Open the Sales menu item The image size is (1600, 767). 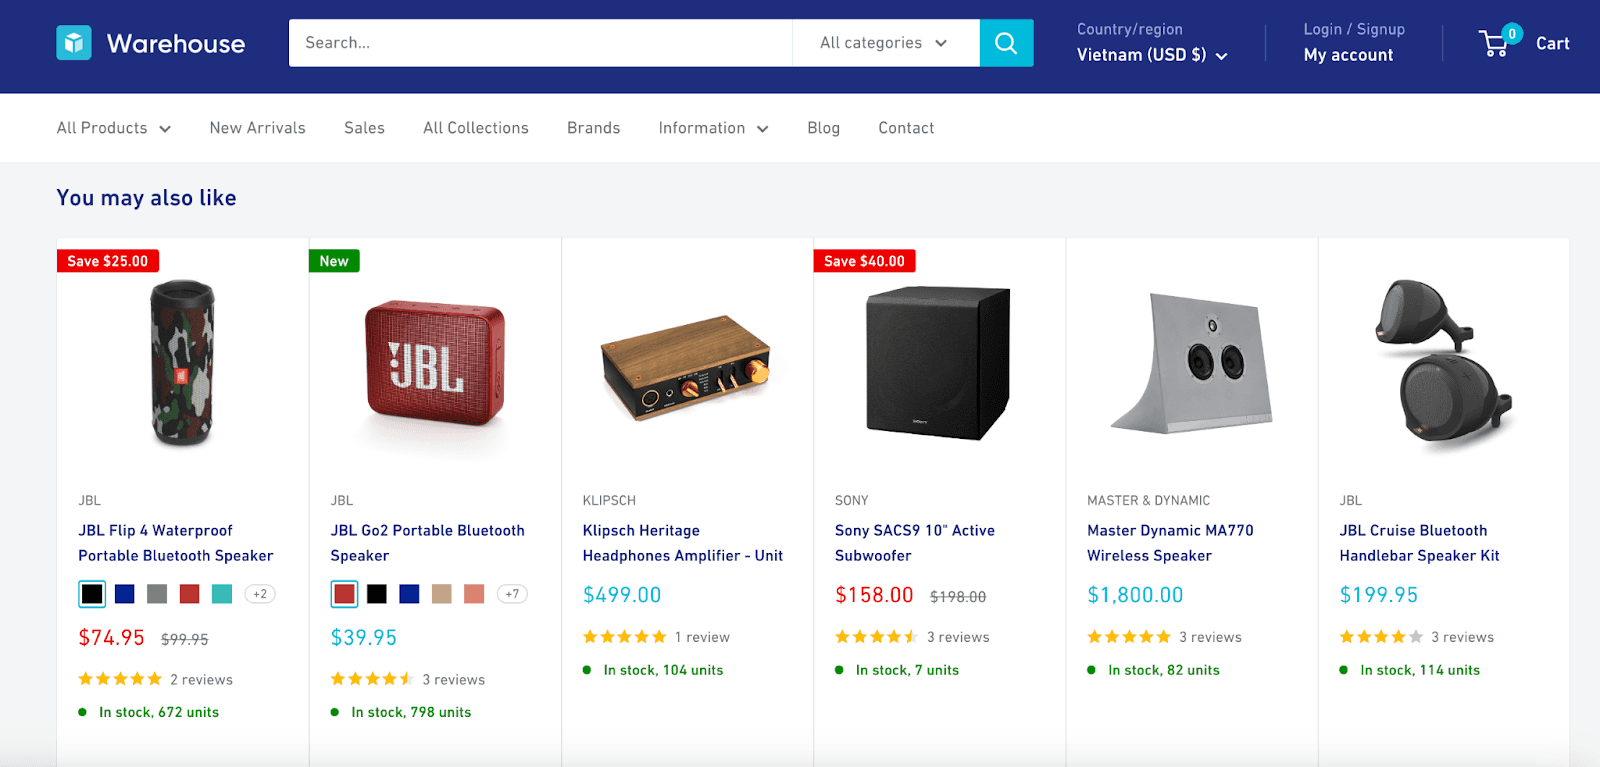click(x=364, y=128)
